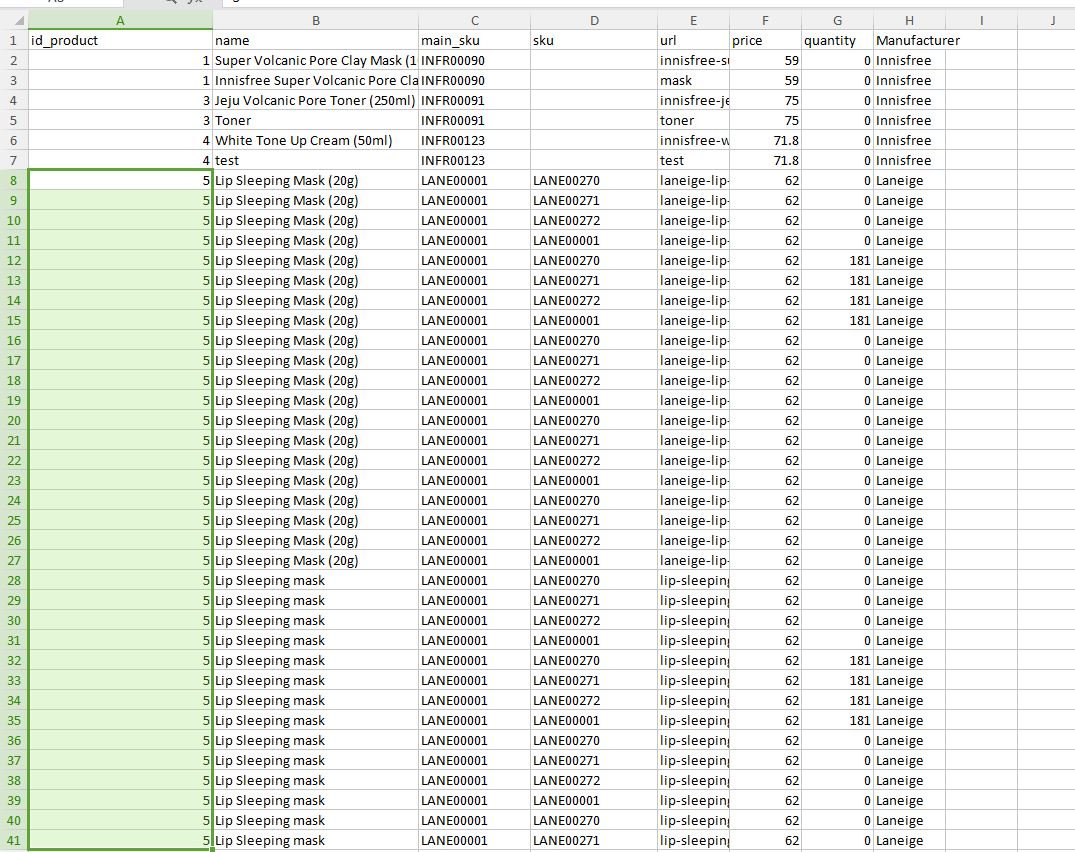Click Innisfree manufacturer cell in row 2
Image resolution: width=1075 pixels, height=852 pixels.
[909, 60]
